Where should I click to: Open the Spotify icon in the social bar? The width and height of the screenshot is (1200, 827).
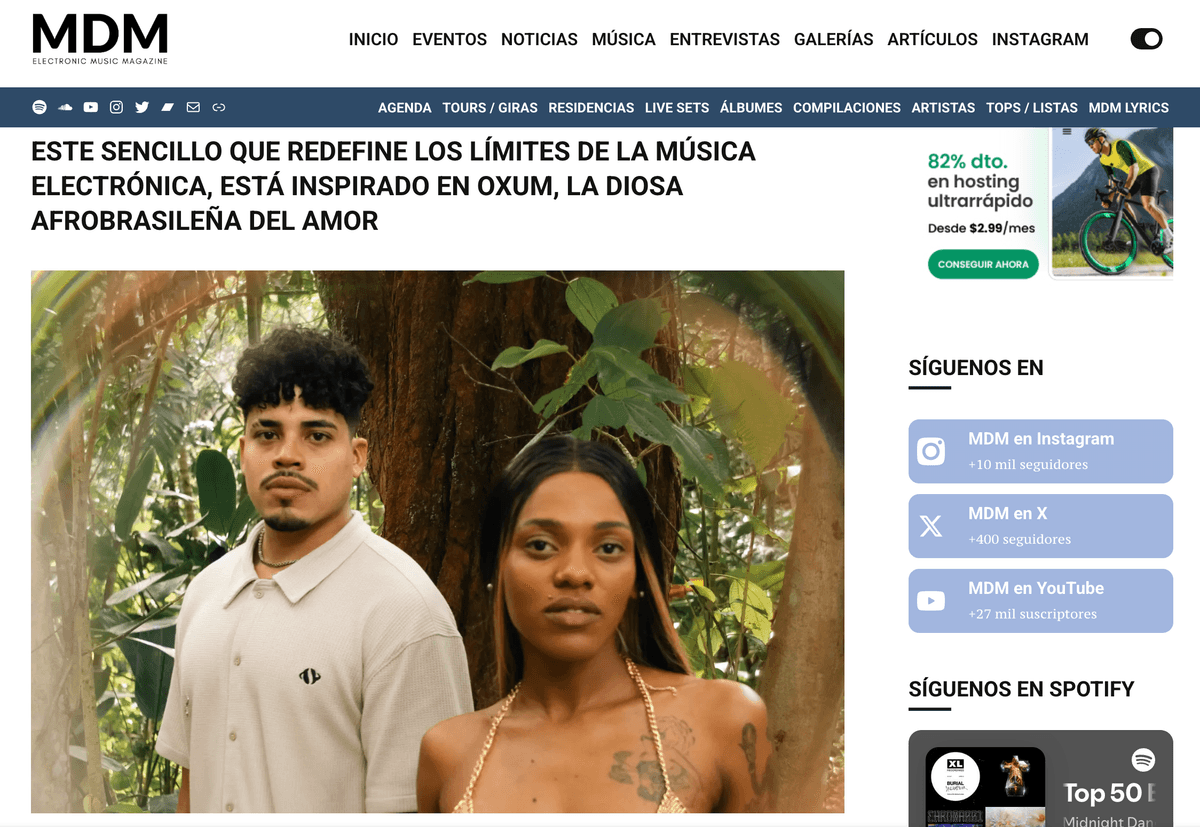point(40,107)
